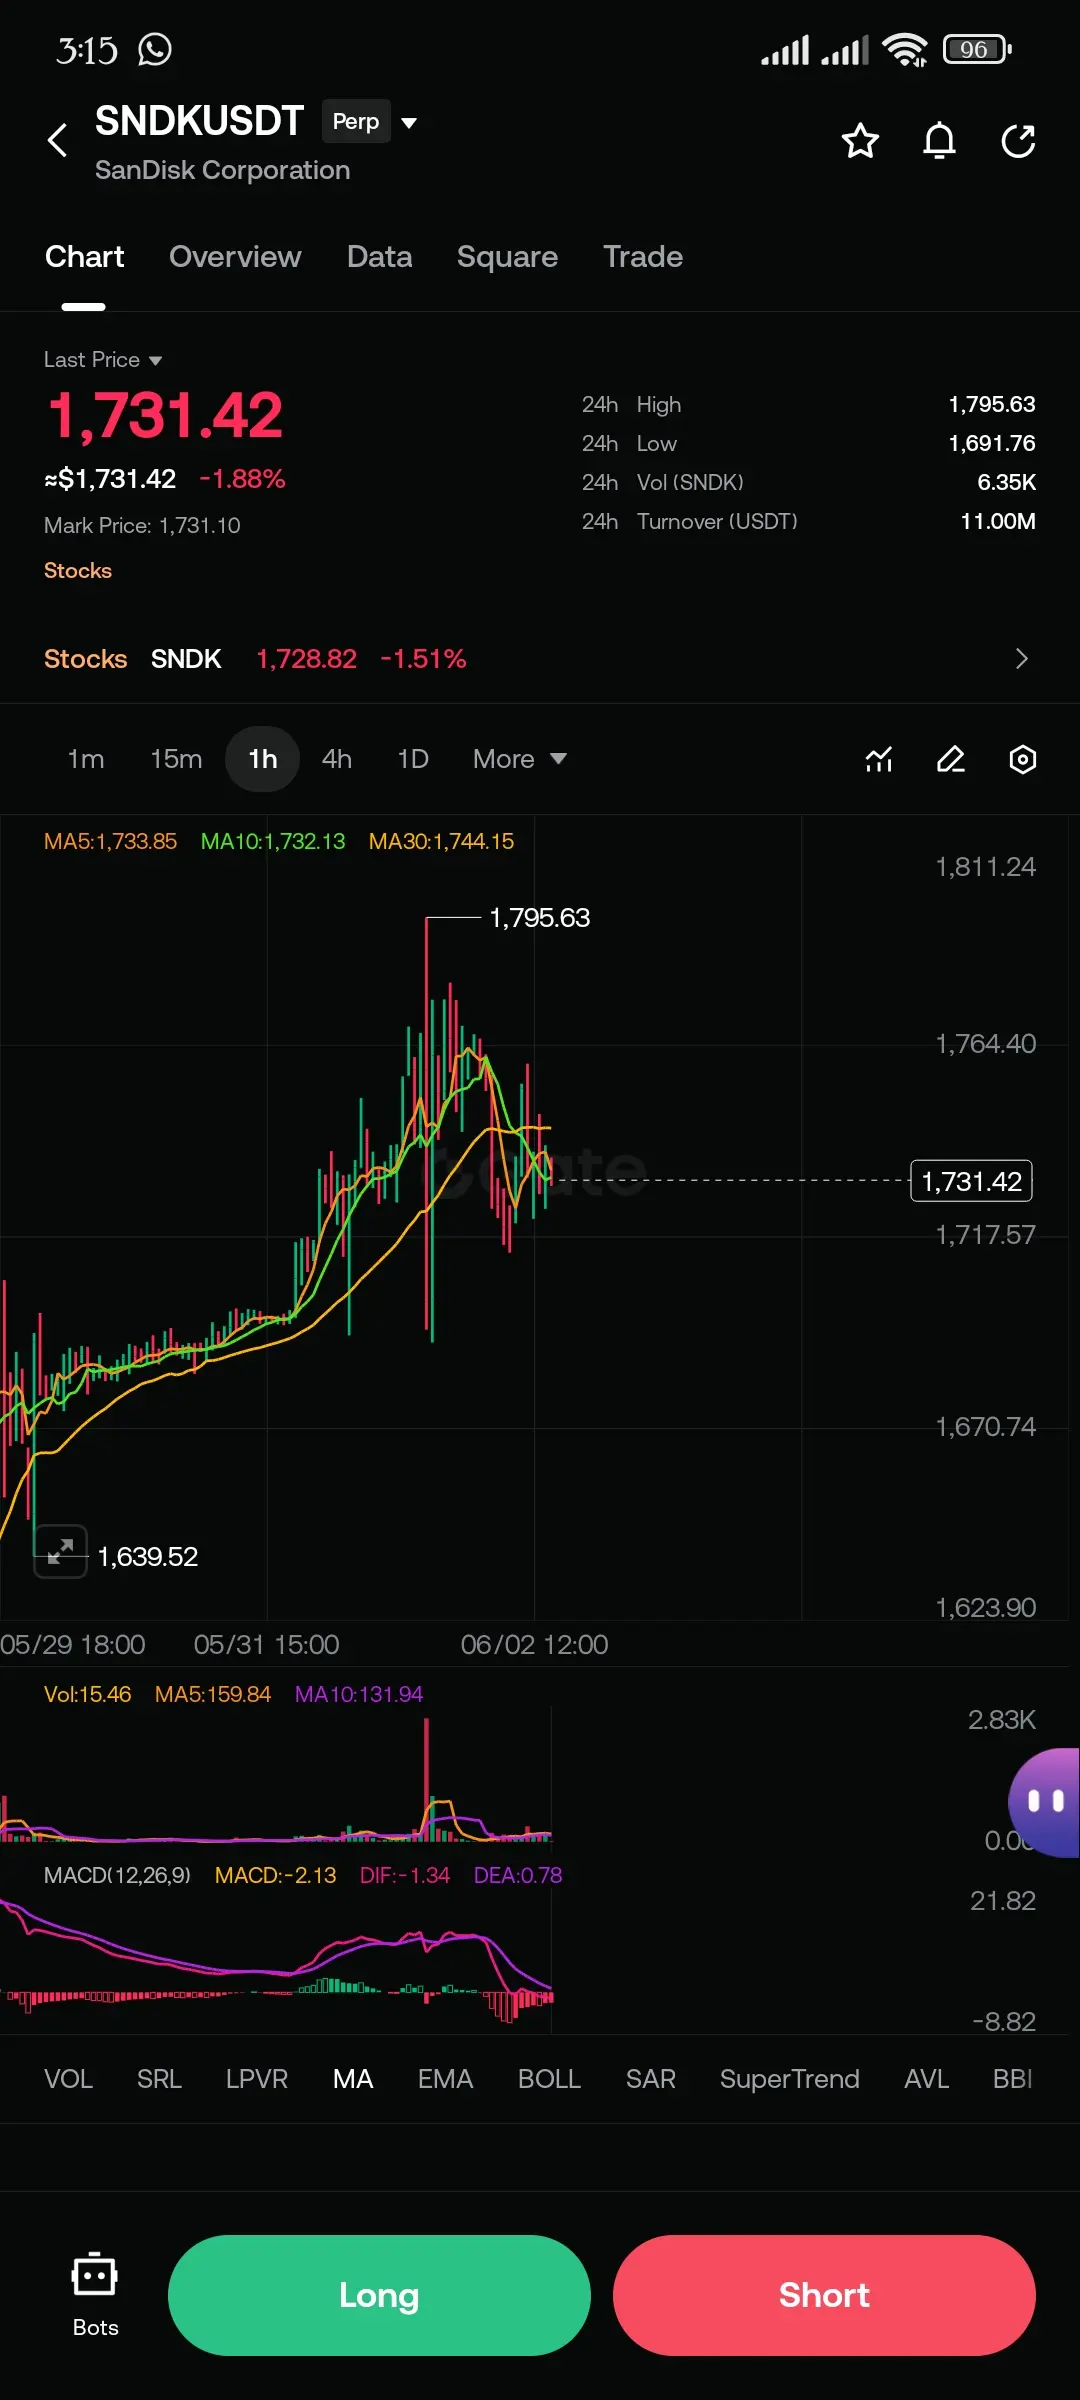Tap the Vol:15.46 volume label
This screenshot has height=2400, width=1080.
pos(88,1694)
